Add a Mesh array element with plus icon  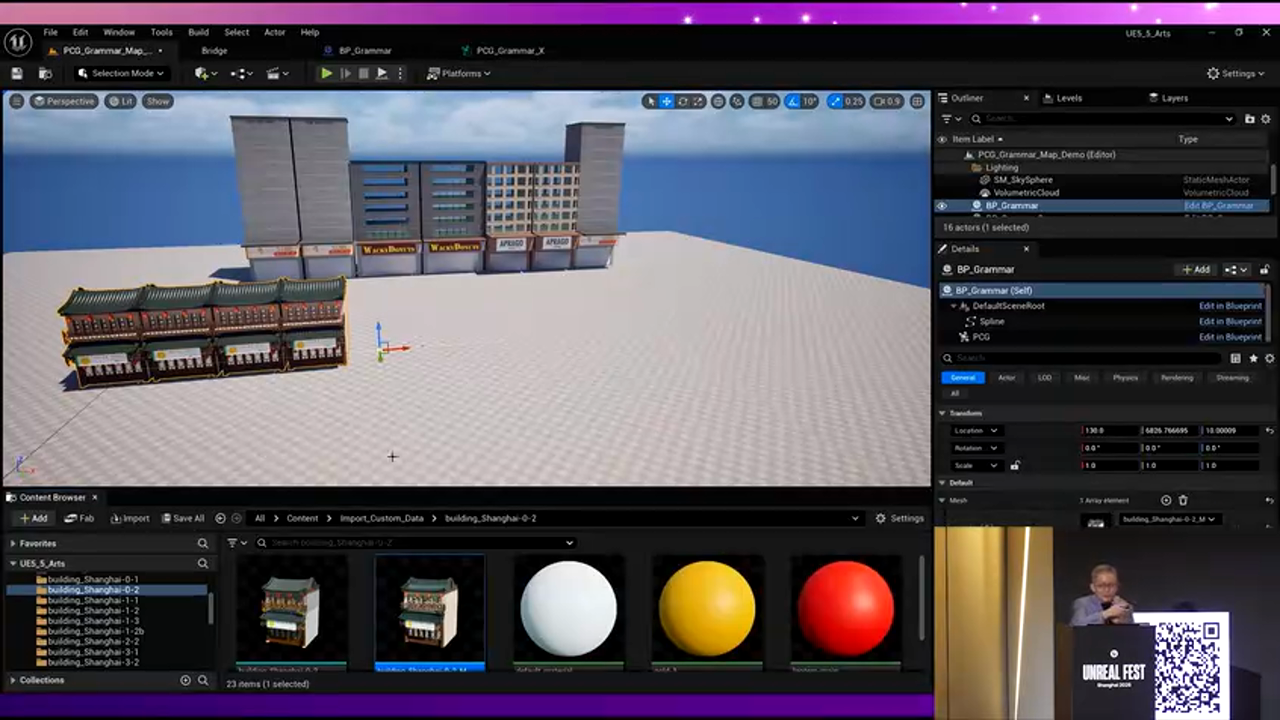point(1166,500)
